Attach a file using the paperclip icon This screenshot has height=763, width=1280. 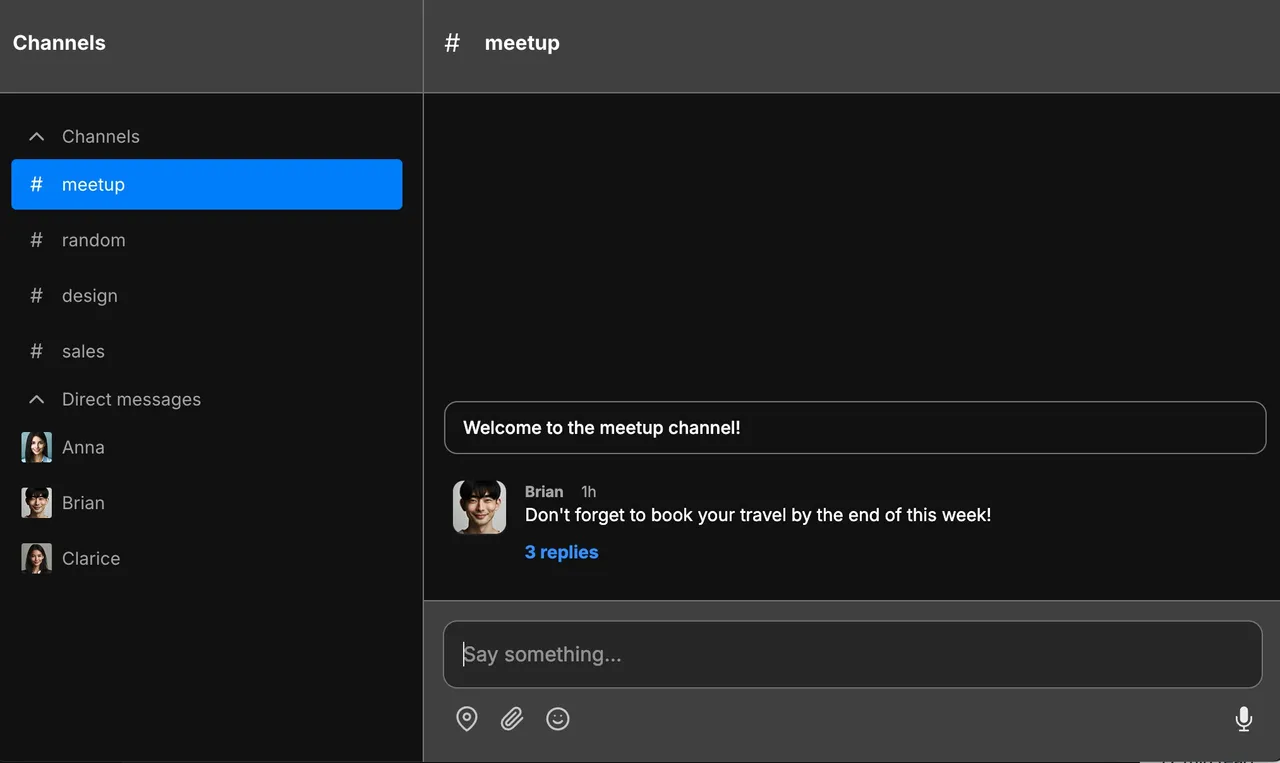[x=511, y=718]
